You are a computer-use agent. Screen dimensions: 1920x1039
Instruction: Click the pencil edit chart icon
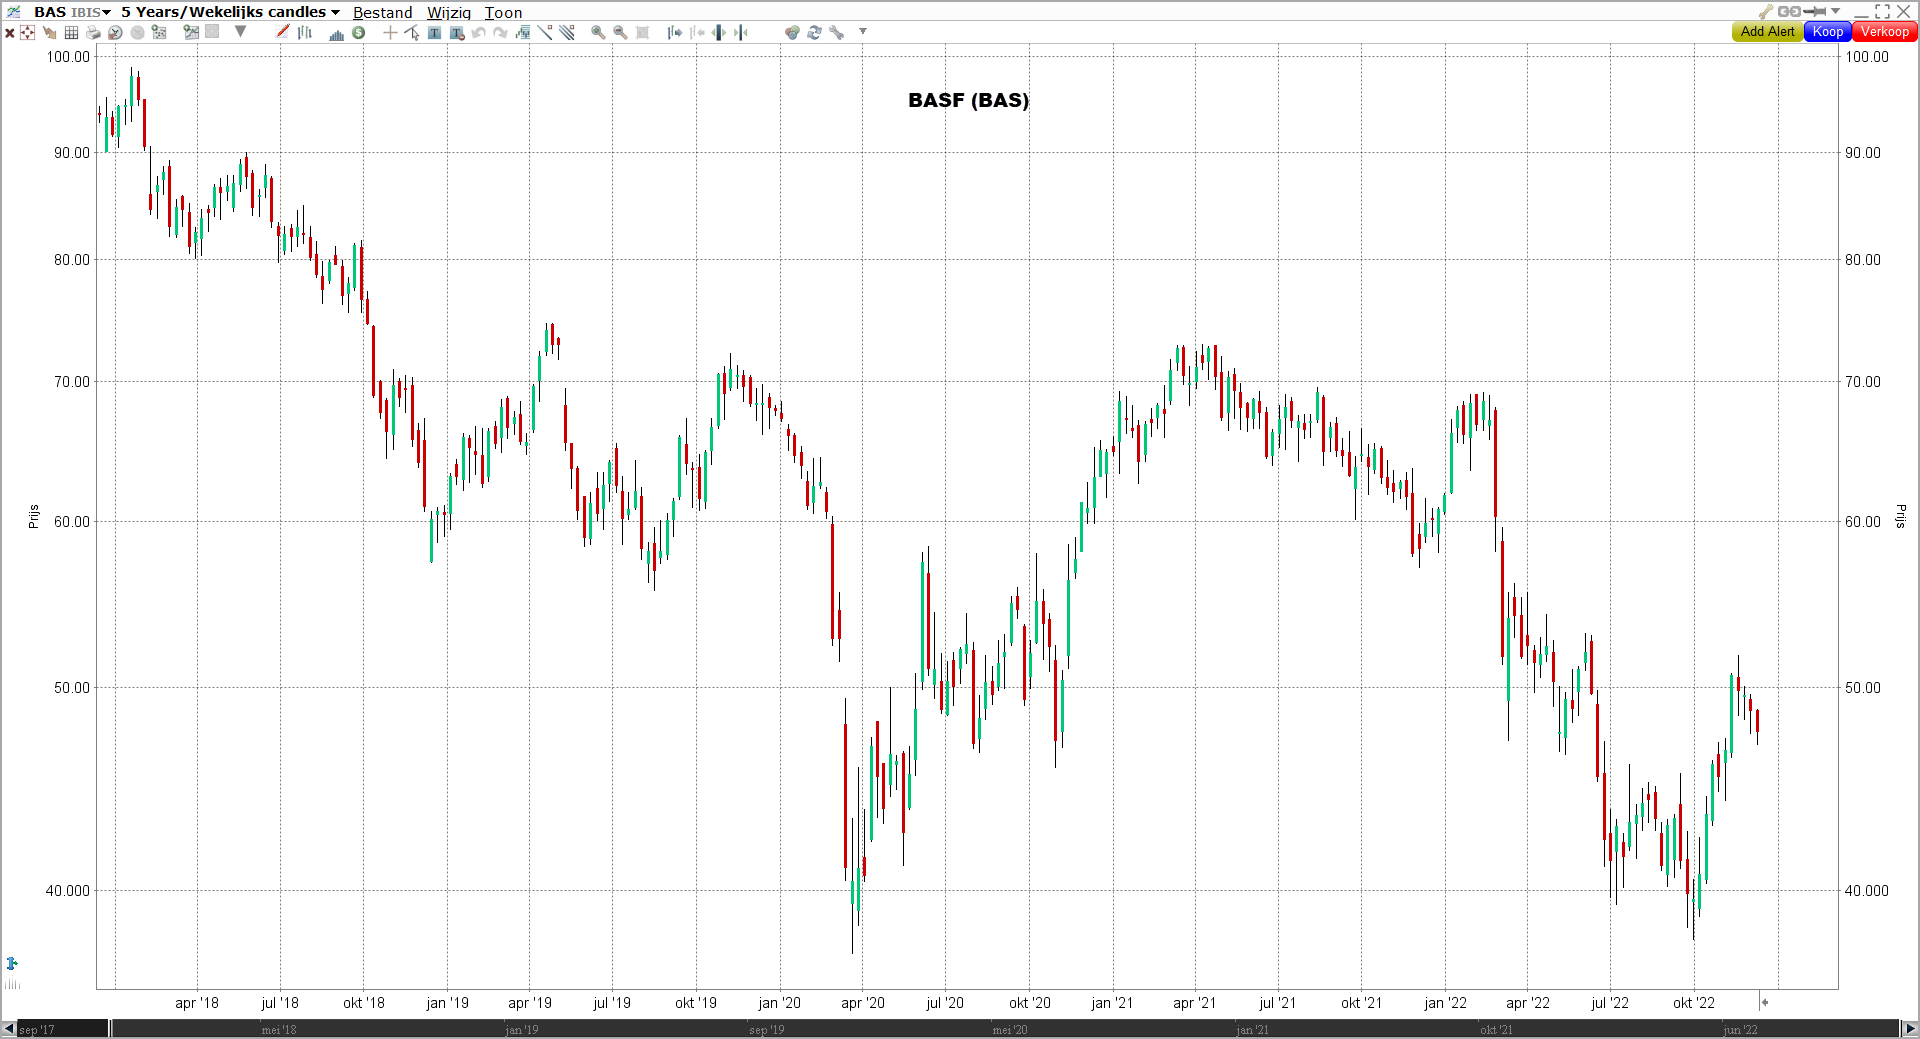pyautogui.click(x=283, y=32)
